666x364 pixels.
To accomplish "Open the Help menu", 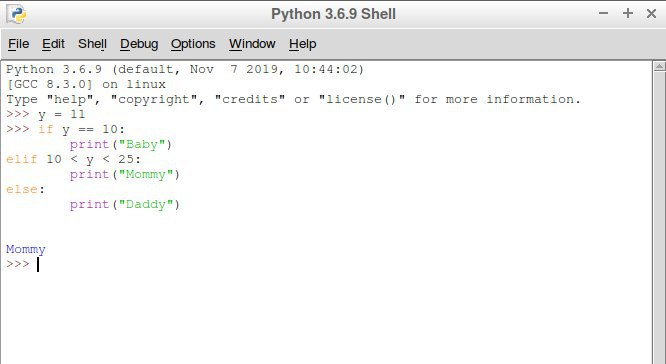I will tap(302, 44).
